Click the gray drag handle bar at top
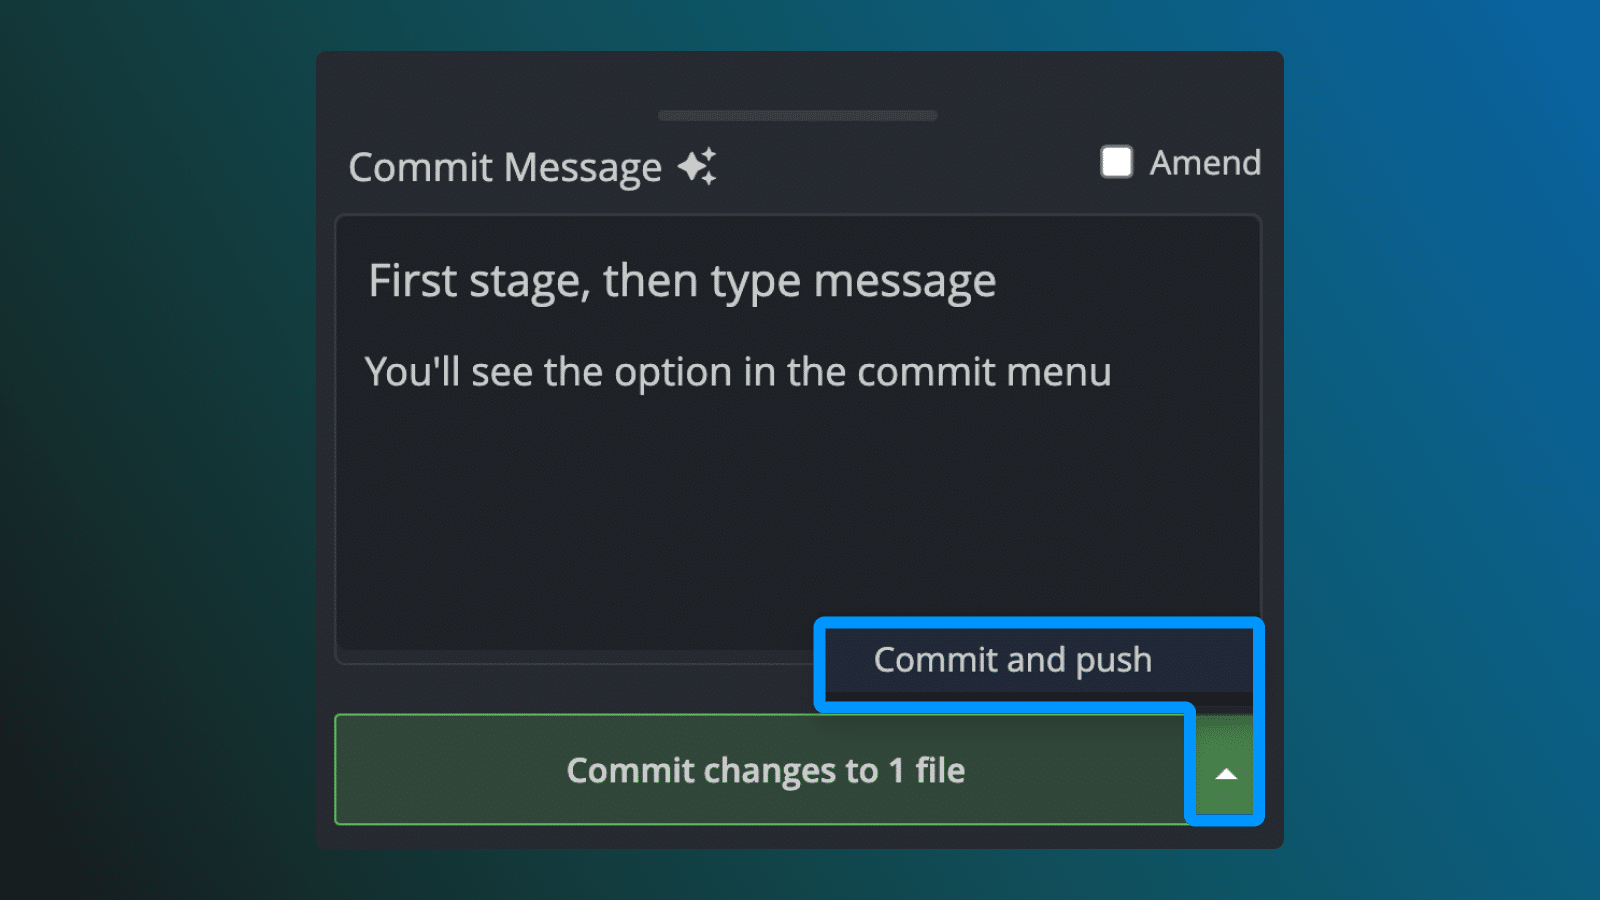The image size is (1600, 900). coord(798,116)
